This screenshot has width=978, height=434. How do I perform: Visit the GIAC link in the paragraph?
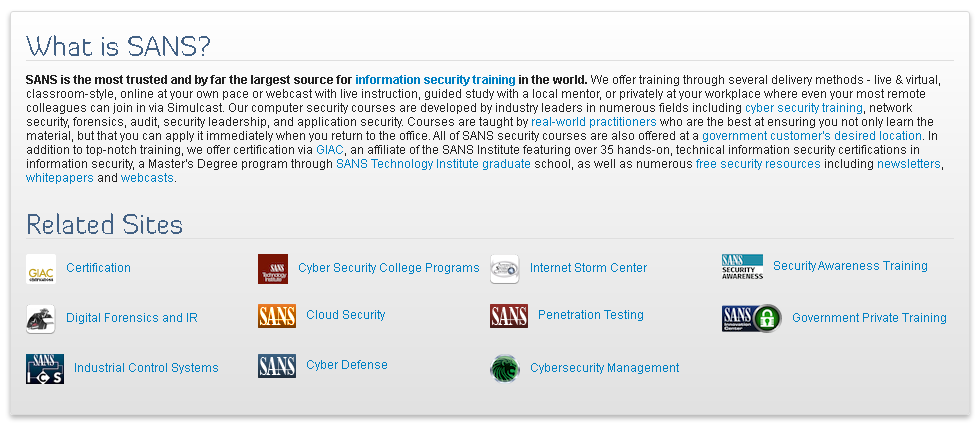[329, 149]
